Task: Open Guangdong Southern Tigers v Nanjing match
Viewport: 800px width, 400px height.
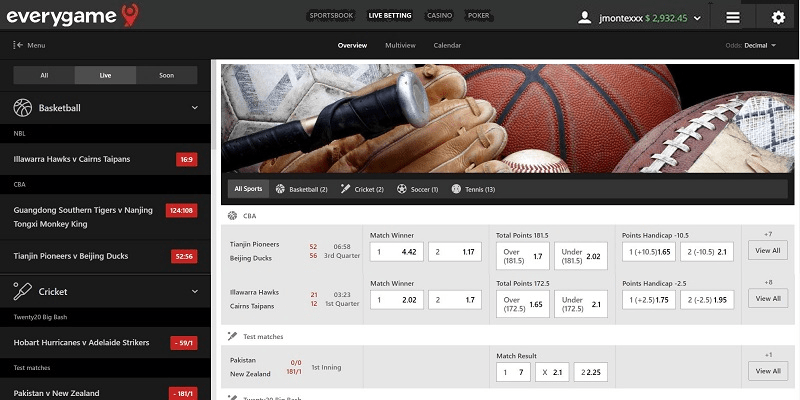Action: click(x=105, y=217)
